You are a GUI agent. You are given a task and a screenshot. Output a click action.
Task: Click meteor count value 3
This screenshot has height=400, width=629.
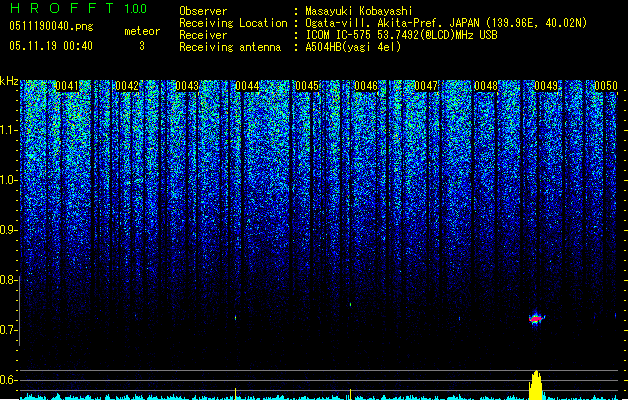point(142,46)
